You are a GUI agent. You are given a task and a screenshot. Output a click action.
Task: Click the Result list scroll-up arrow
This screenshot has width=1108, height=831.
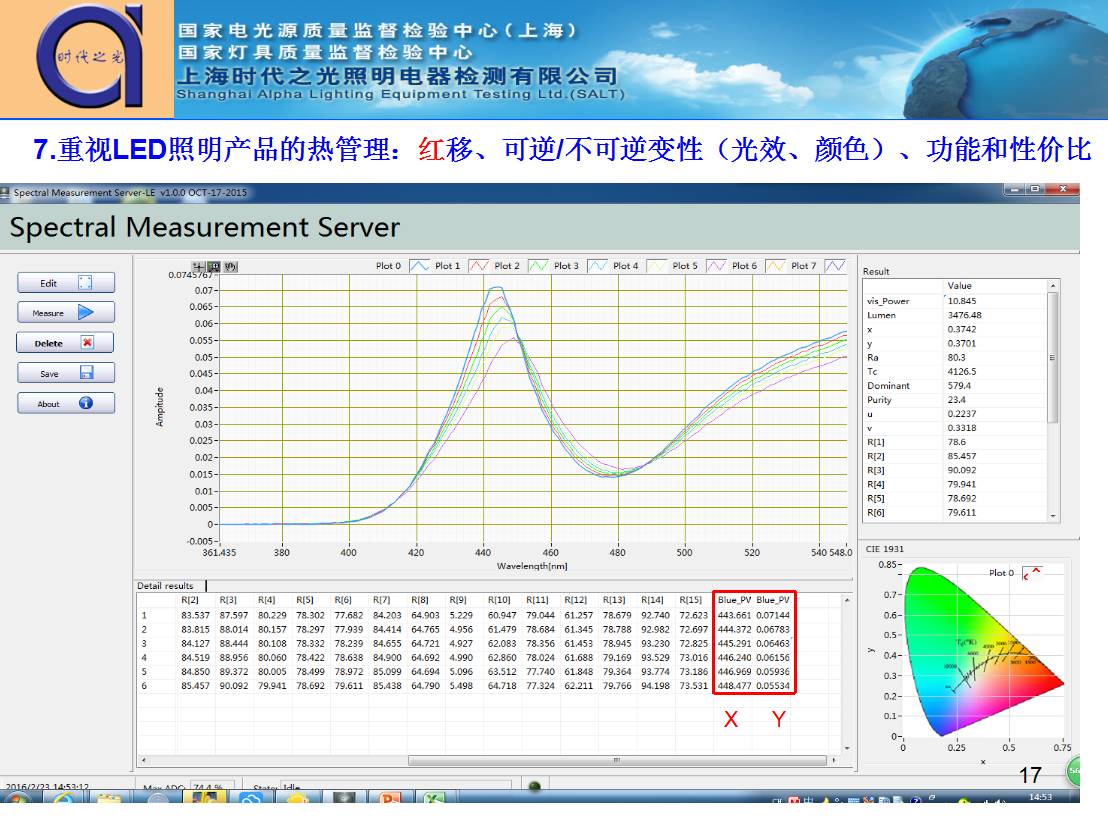tap(1053, 285)
